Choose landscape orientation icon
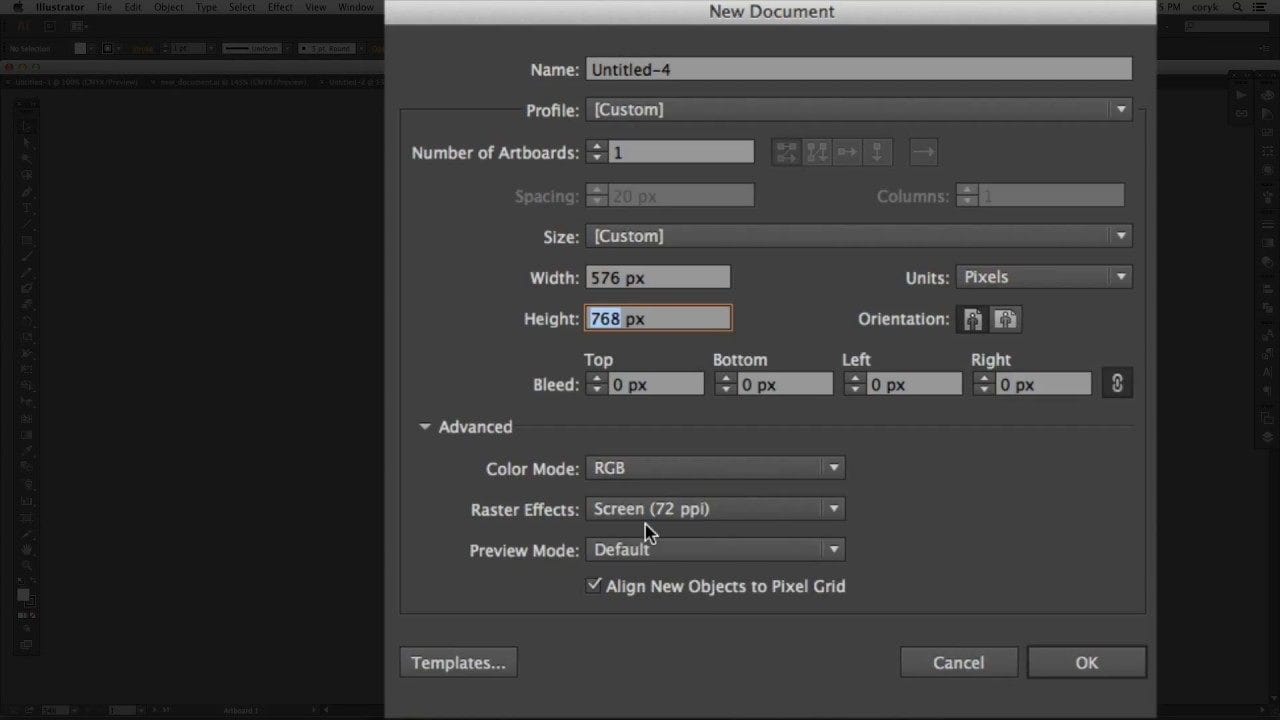 [x=1006, y=319]
